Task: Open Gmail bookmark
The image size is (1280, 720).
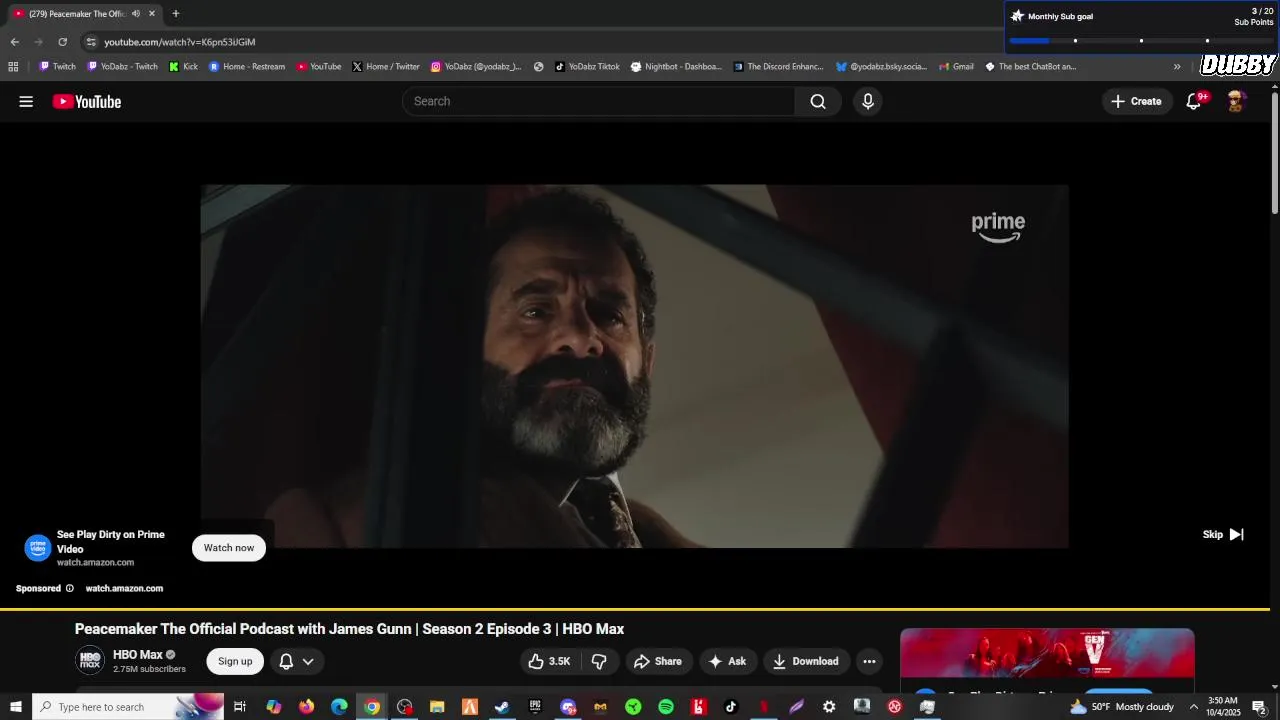Action: (x=957, y=67)
